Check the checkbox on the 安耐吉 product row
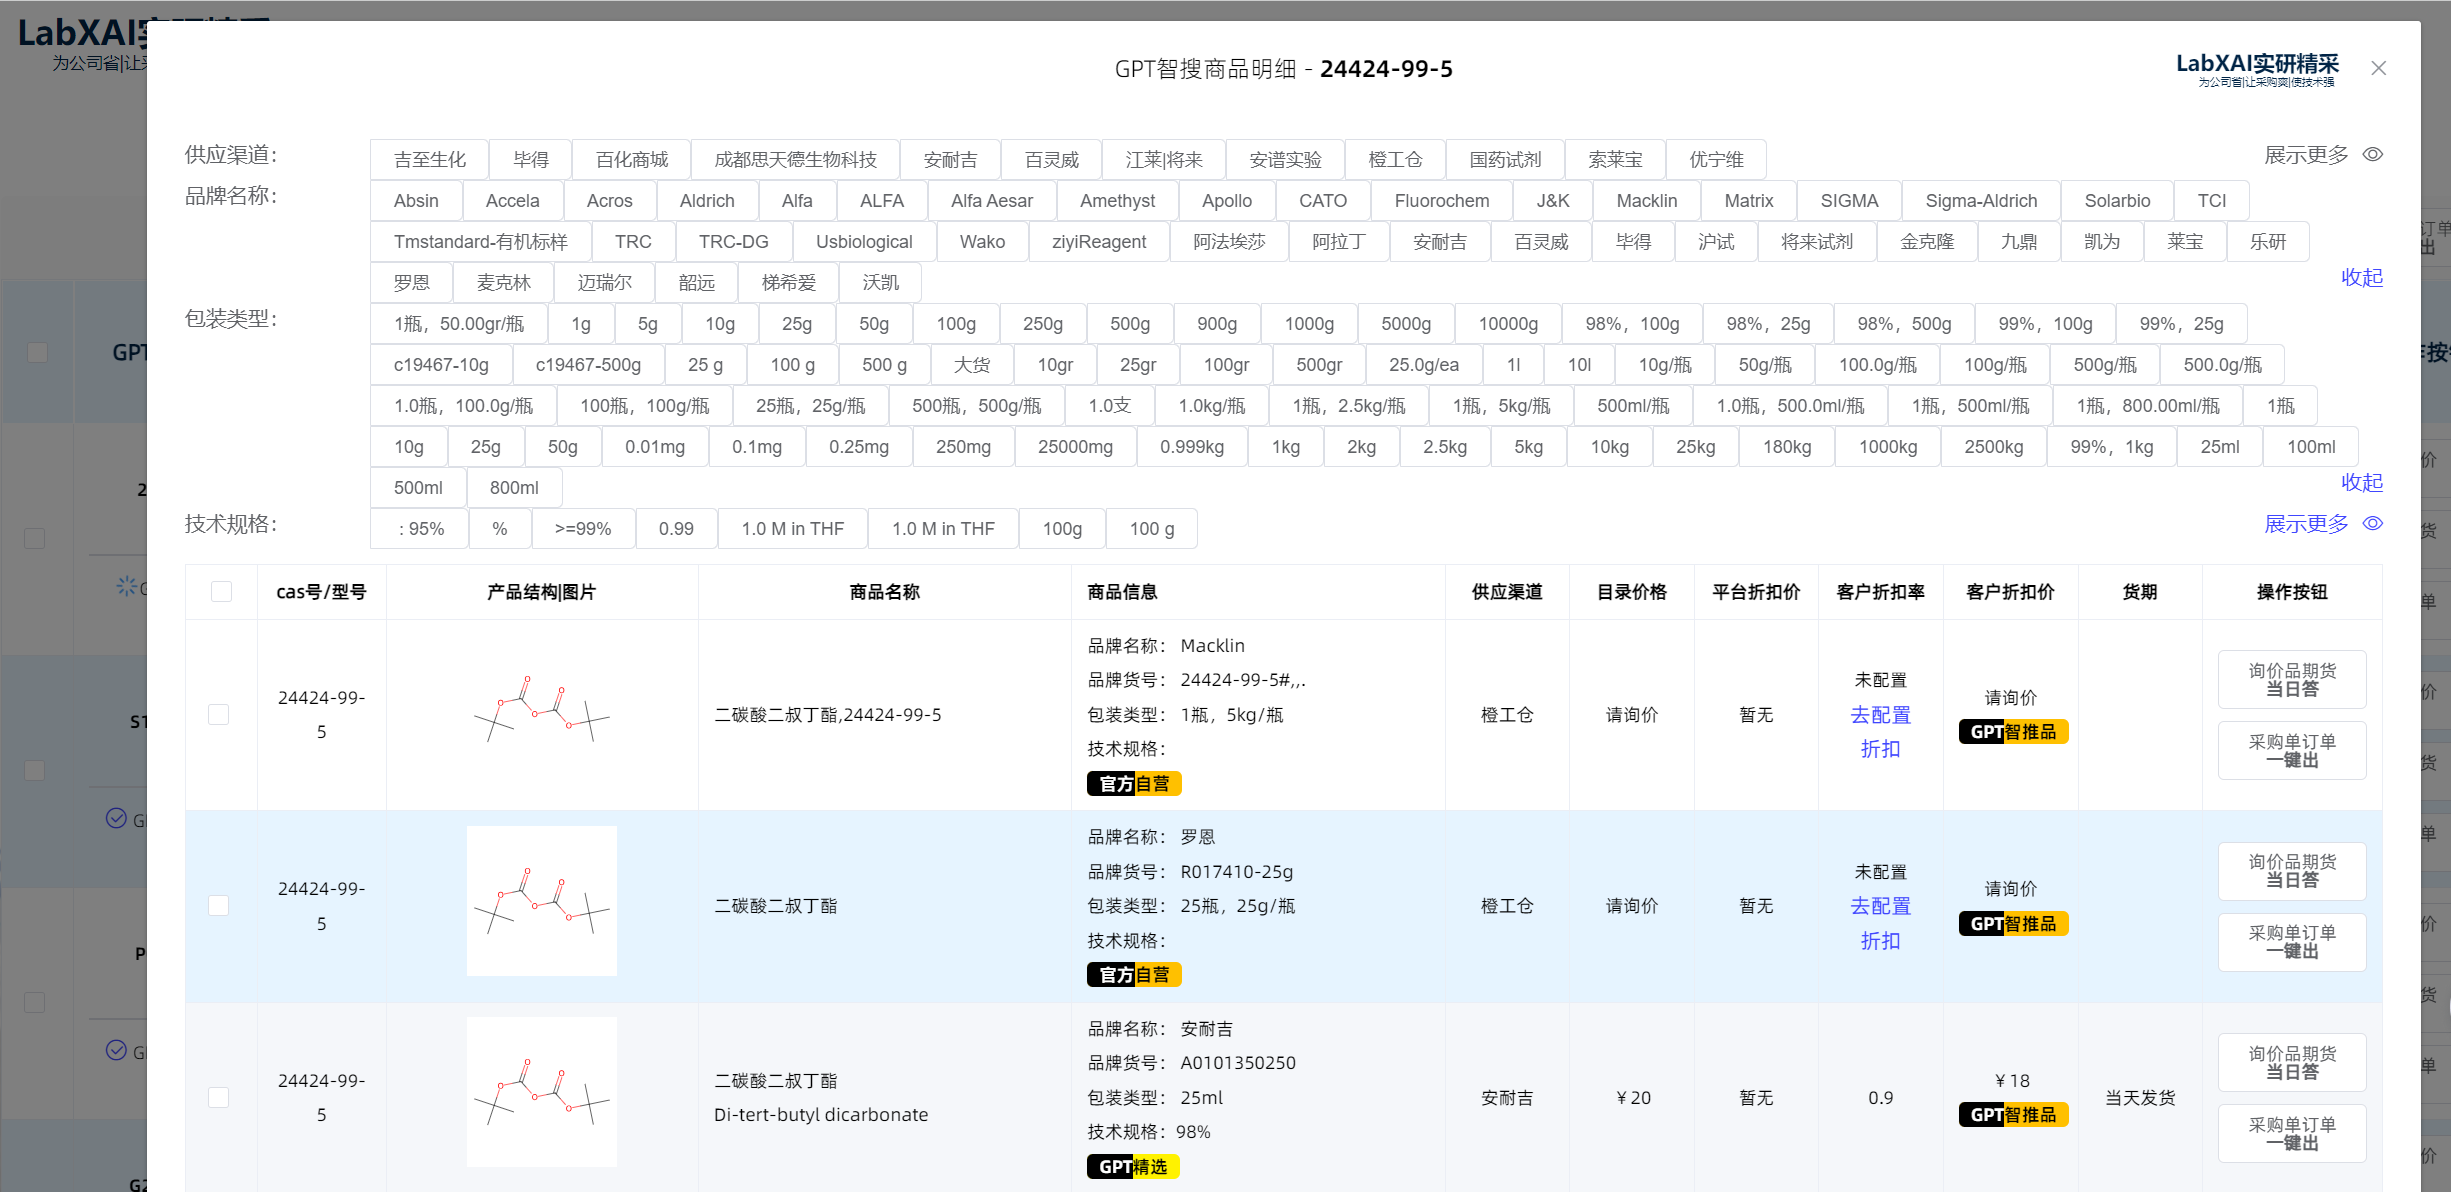The image size is (2451, 1192). coord(219,1097)
